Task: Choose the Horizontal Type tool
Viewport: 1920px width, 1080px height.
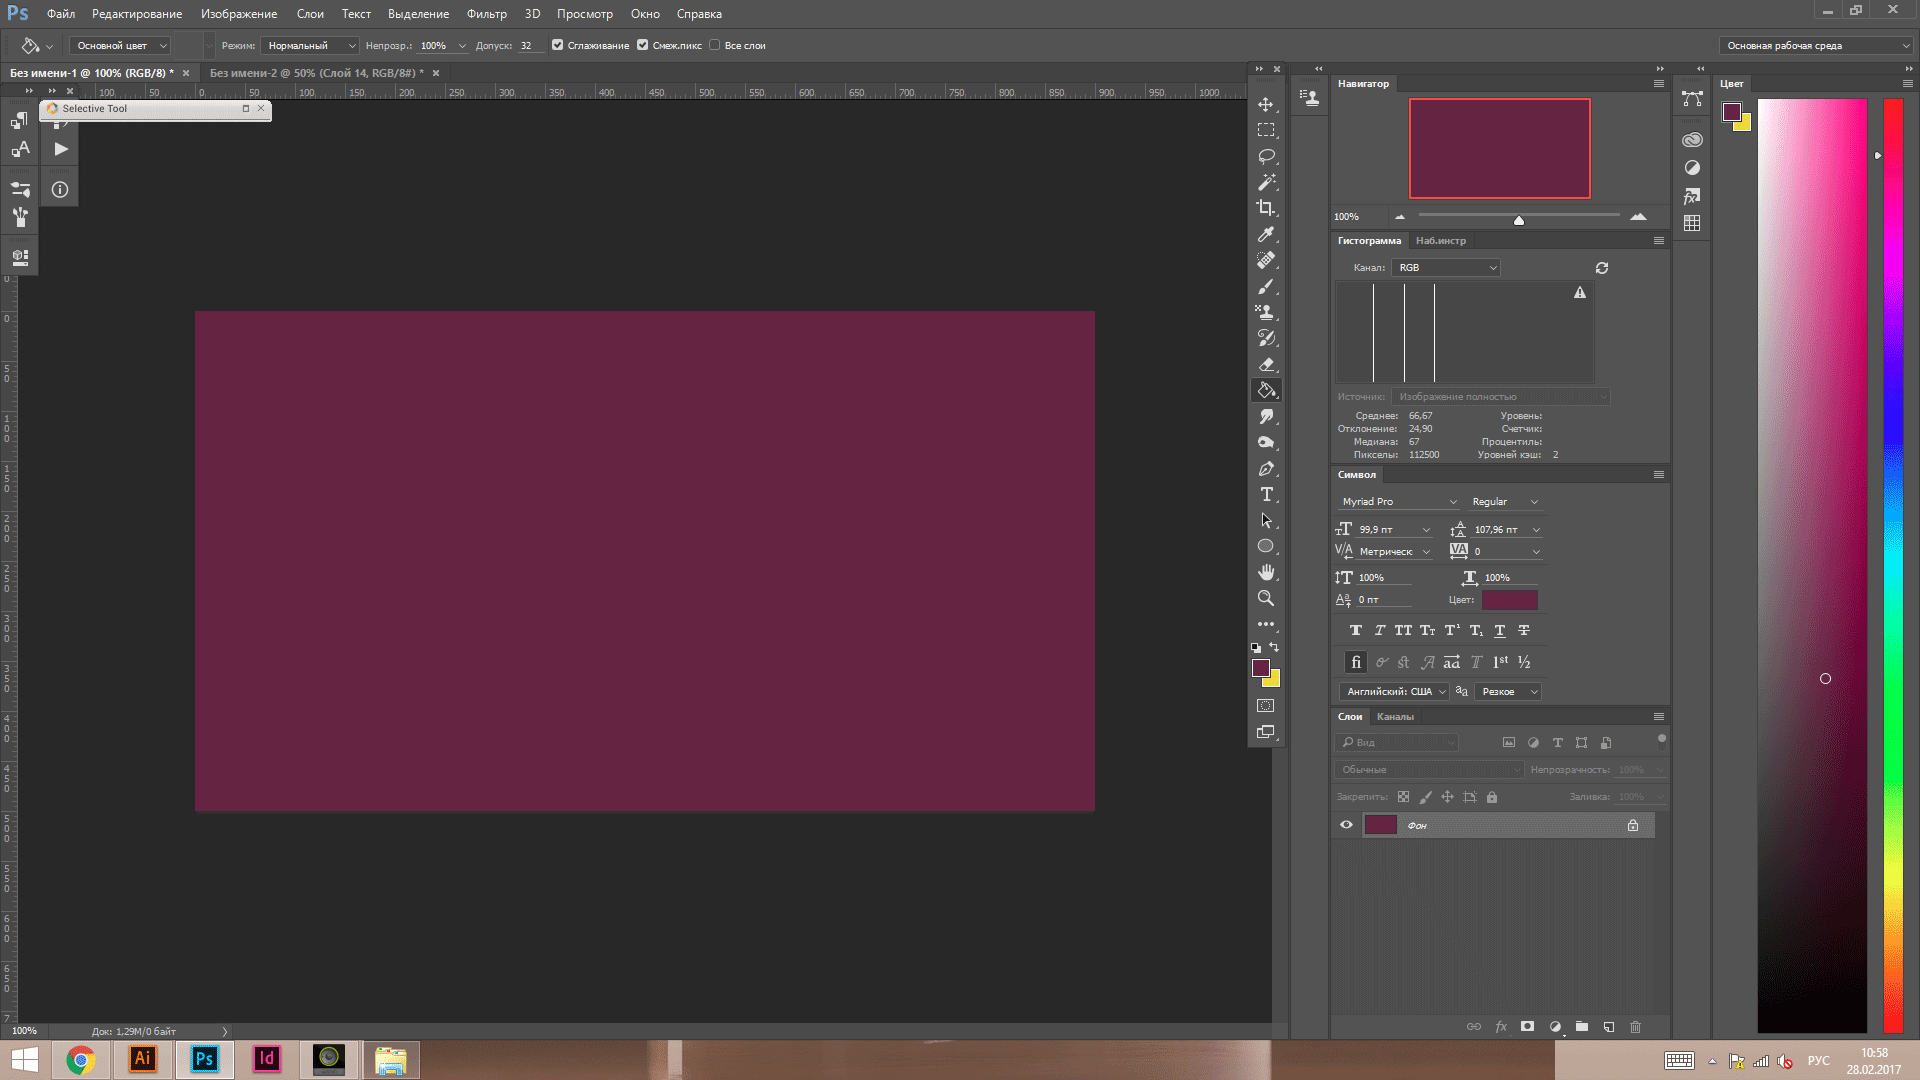Action: click(1266, 494)
